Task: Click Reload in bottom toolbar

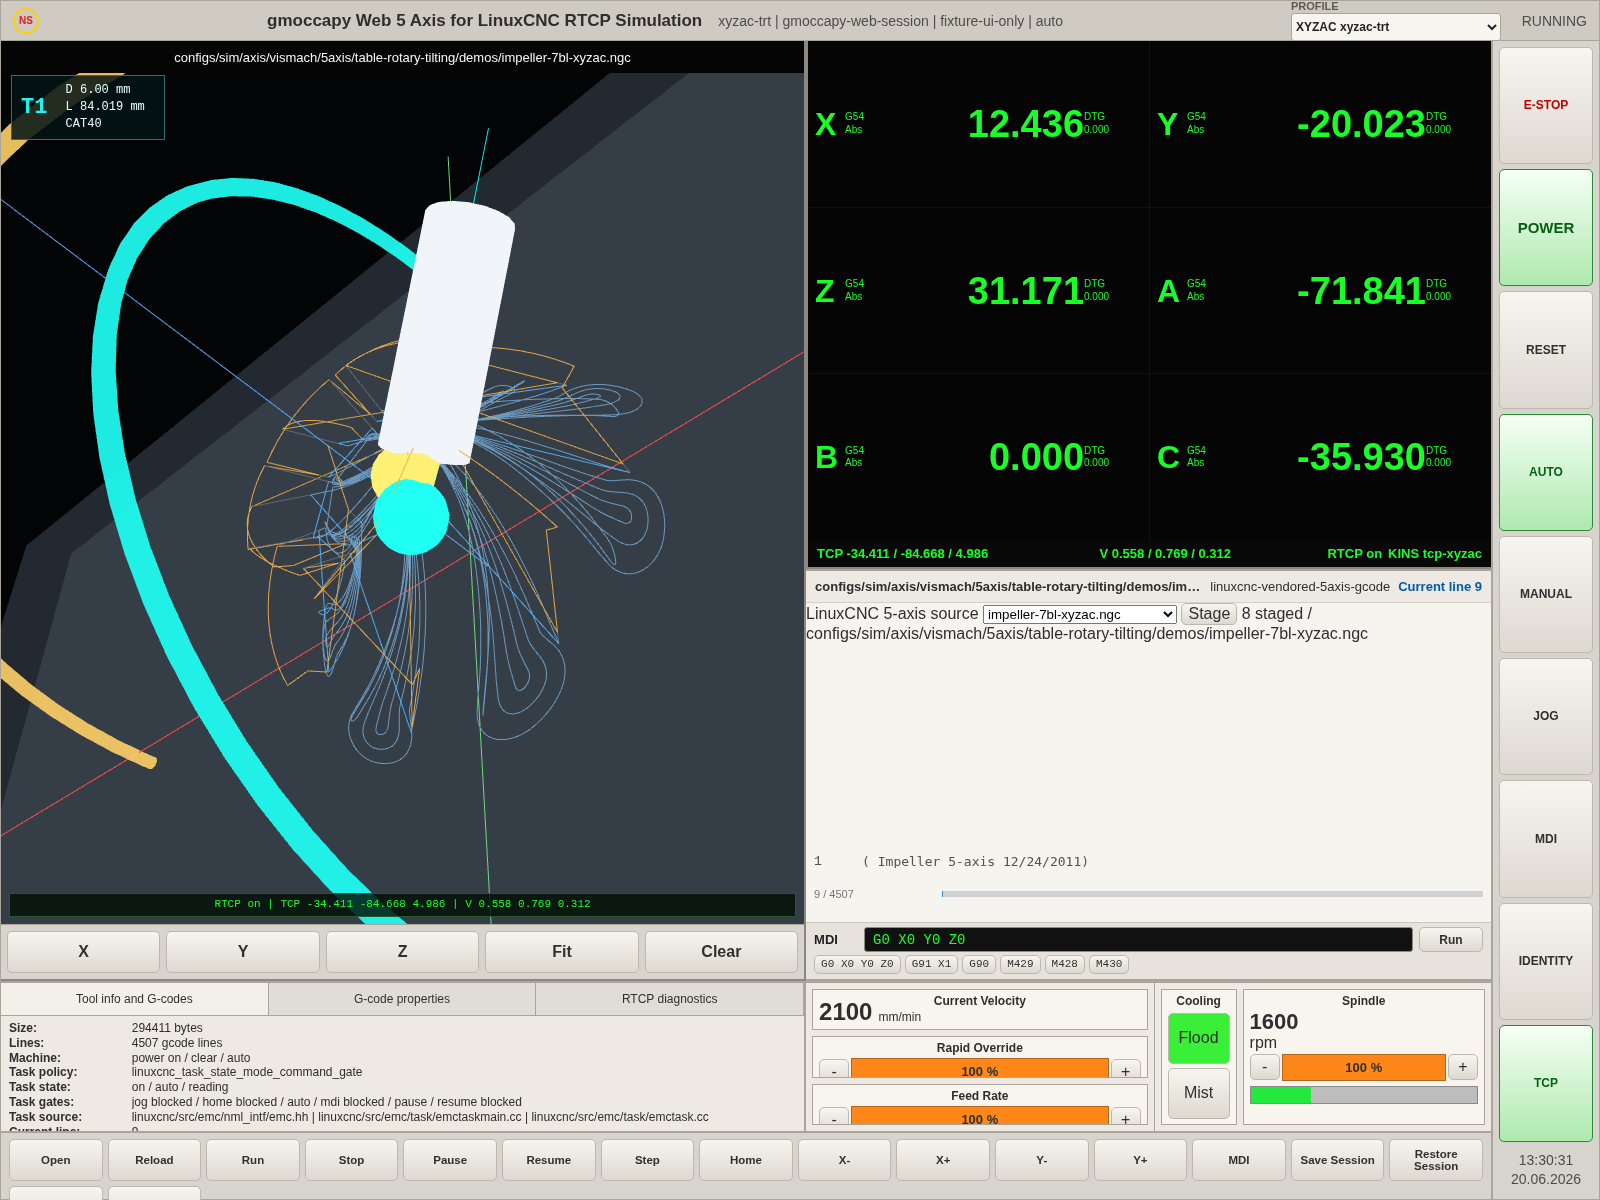Action: (x=154, y=1160)
